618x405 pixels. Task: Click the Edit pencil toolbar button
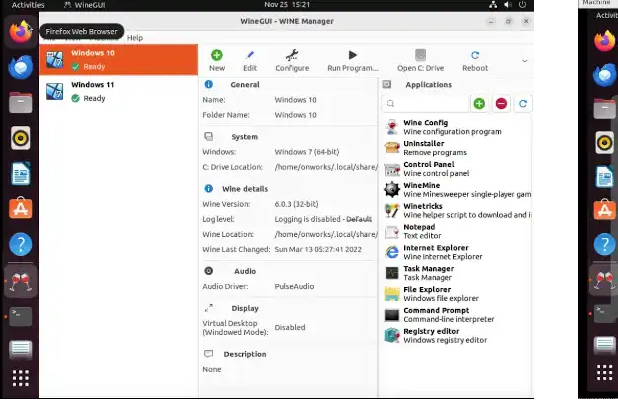[250, 61]
